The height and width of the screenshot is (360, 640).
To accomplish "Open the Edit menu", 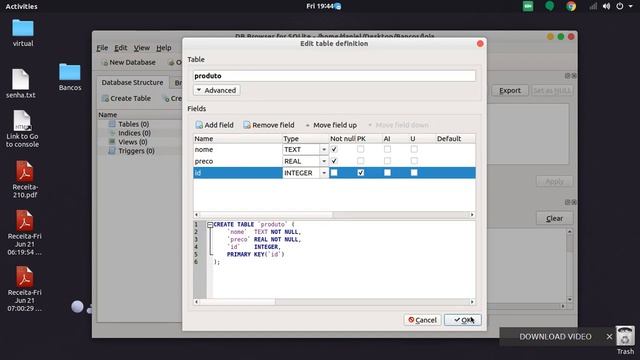I will click(x=120, y=48).
